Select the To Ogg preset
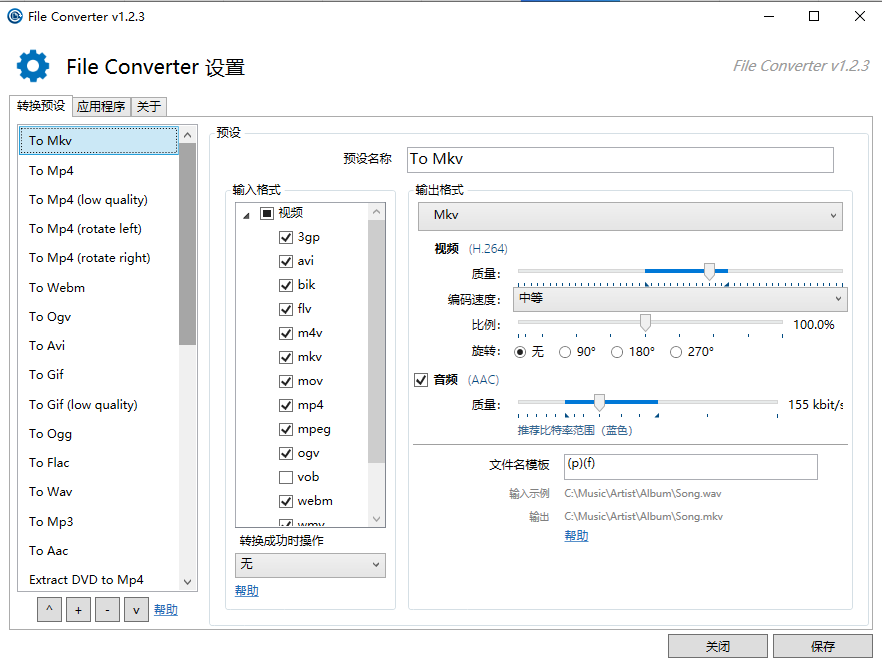 (99, 434)
